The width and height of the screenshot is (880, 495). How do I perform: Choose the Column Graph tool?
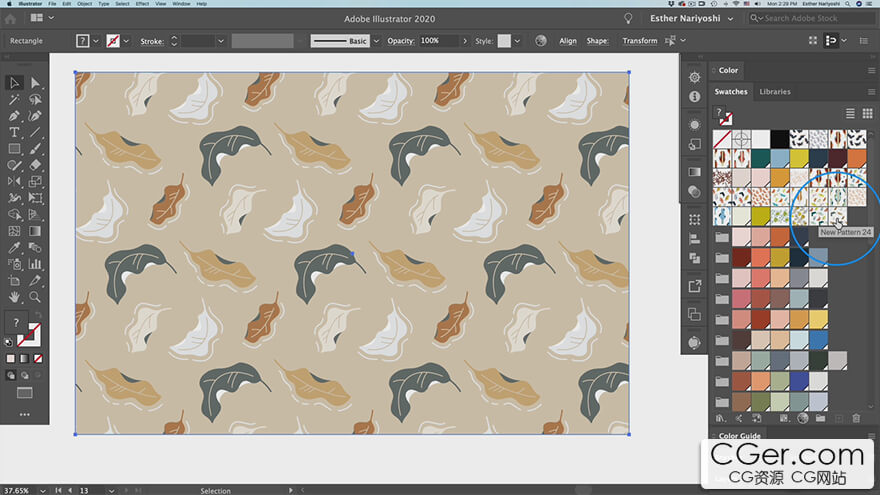tap(35, 264)
